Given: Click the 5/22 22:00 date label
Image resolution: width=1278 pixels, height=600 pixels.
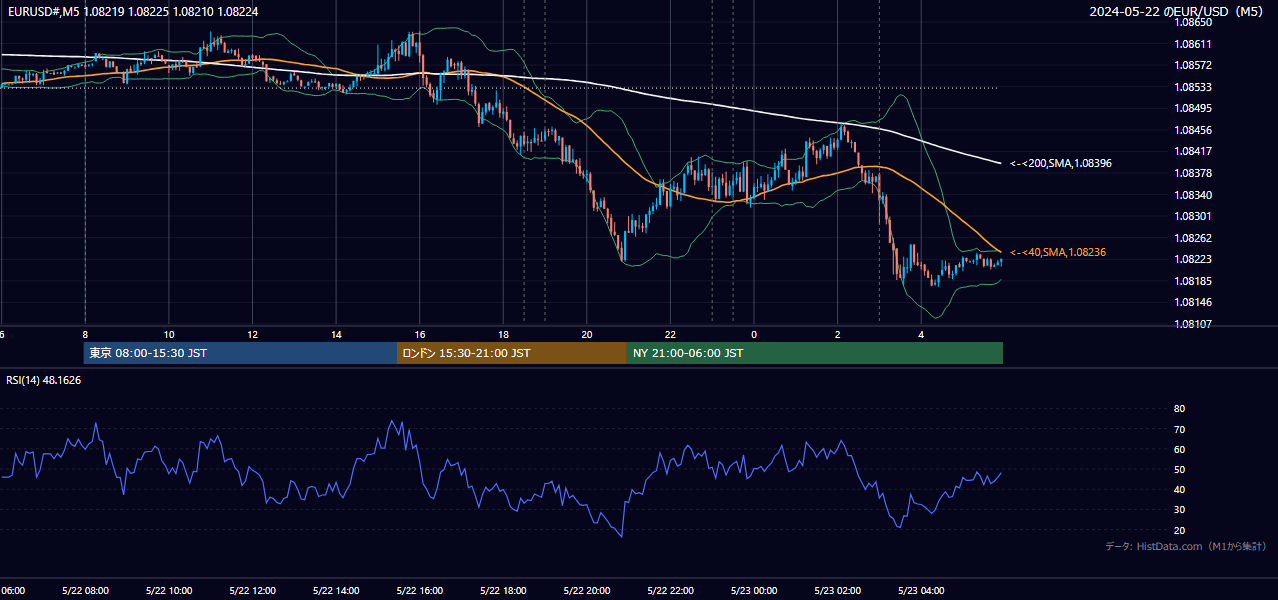Looking at the screenshot, I should [x=670, y=590].
